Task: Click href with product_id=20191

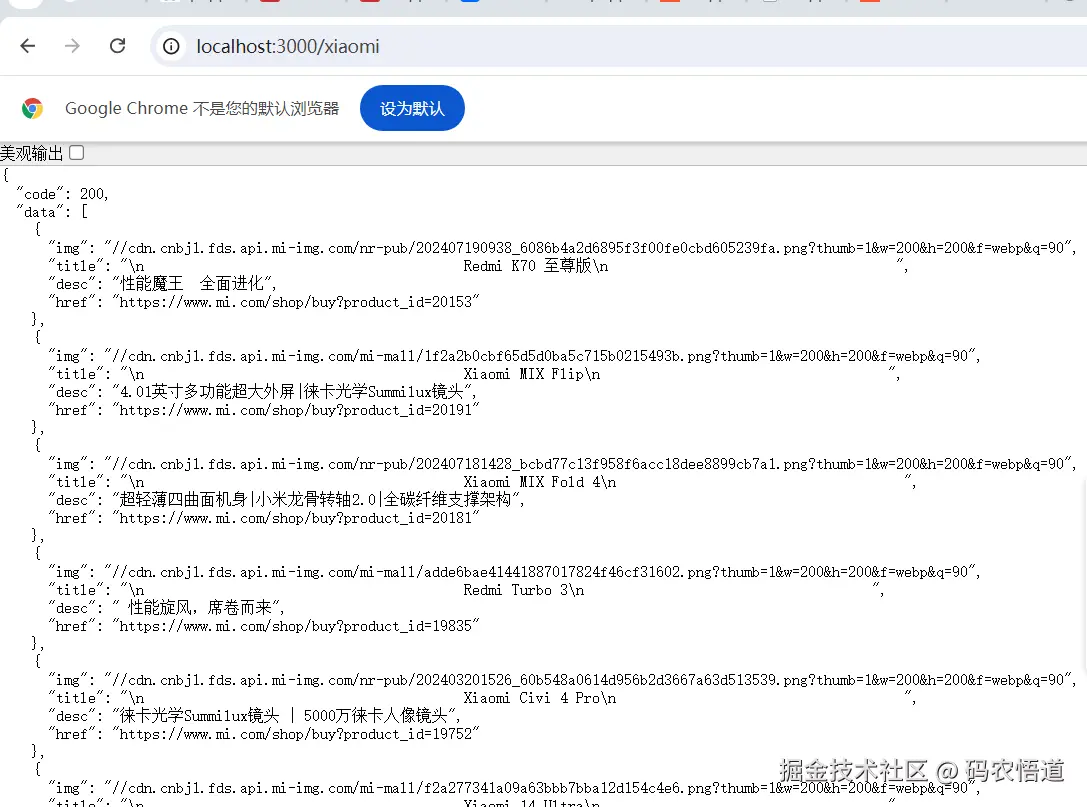Action: (x=296, y=410)
